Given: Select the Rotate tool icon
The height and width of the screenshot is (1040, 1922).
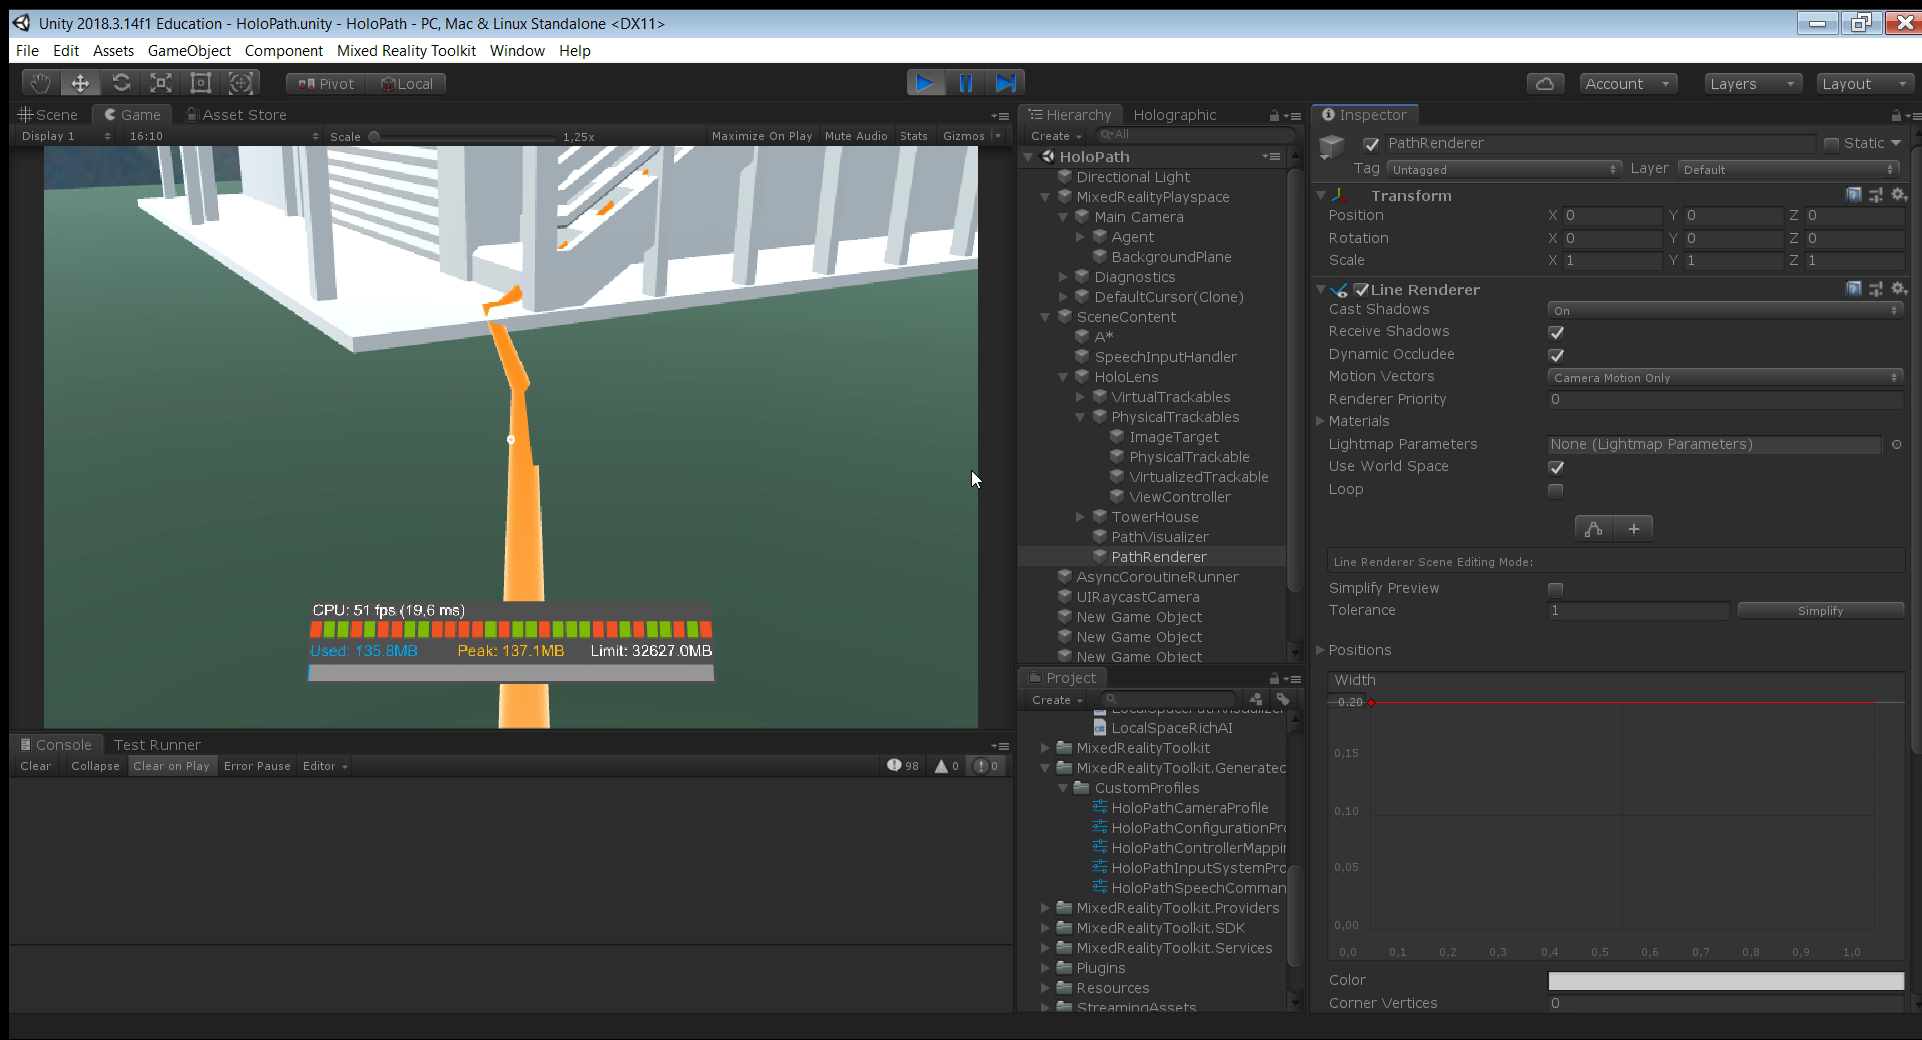Looking at the screenshot, I should click(x=121, y=83).
